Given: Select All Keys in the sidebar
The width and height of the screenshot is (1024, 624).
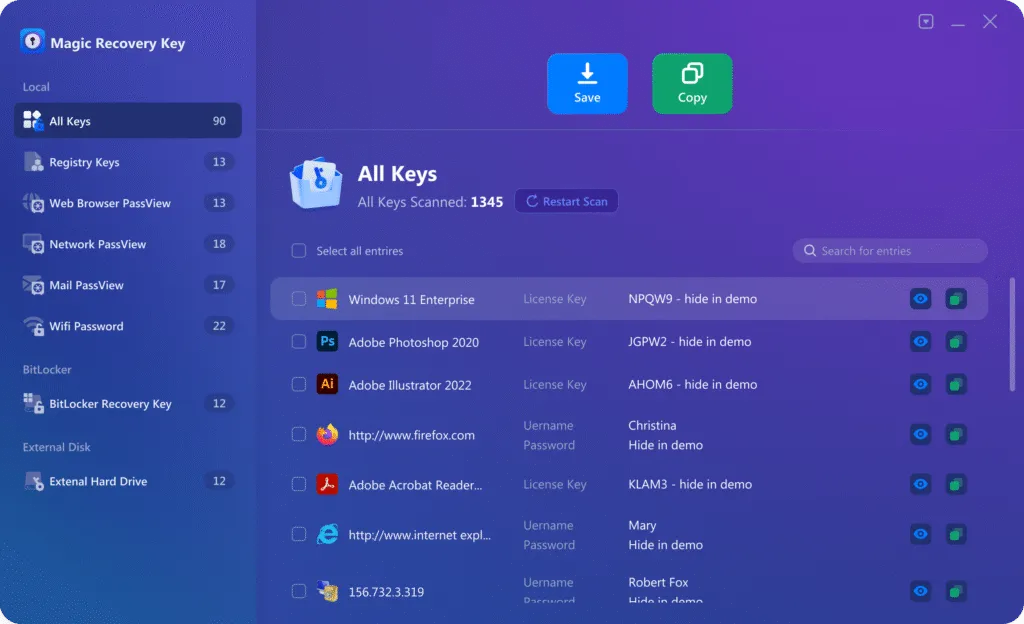Looking at the screenshot, I should [x=128, y=121].
